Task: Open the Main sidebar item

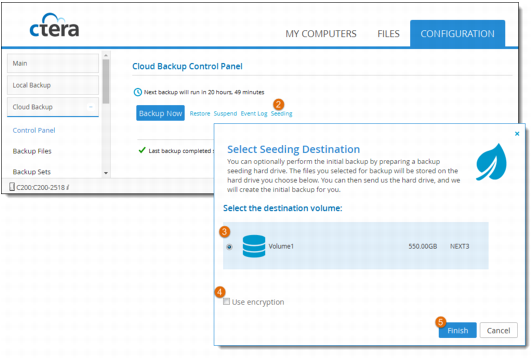Action: [x=53, y=63]
